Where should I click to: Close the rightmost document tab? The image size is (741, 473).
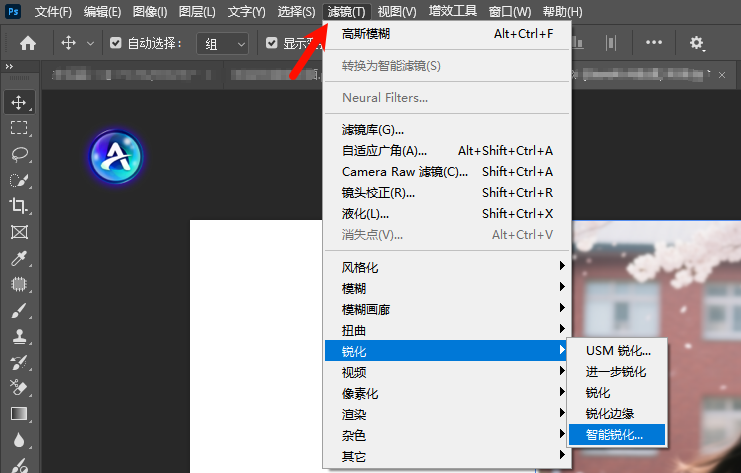coord(722,75)
